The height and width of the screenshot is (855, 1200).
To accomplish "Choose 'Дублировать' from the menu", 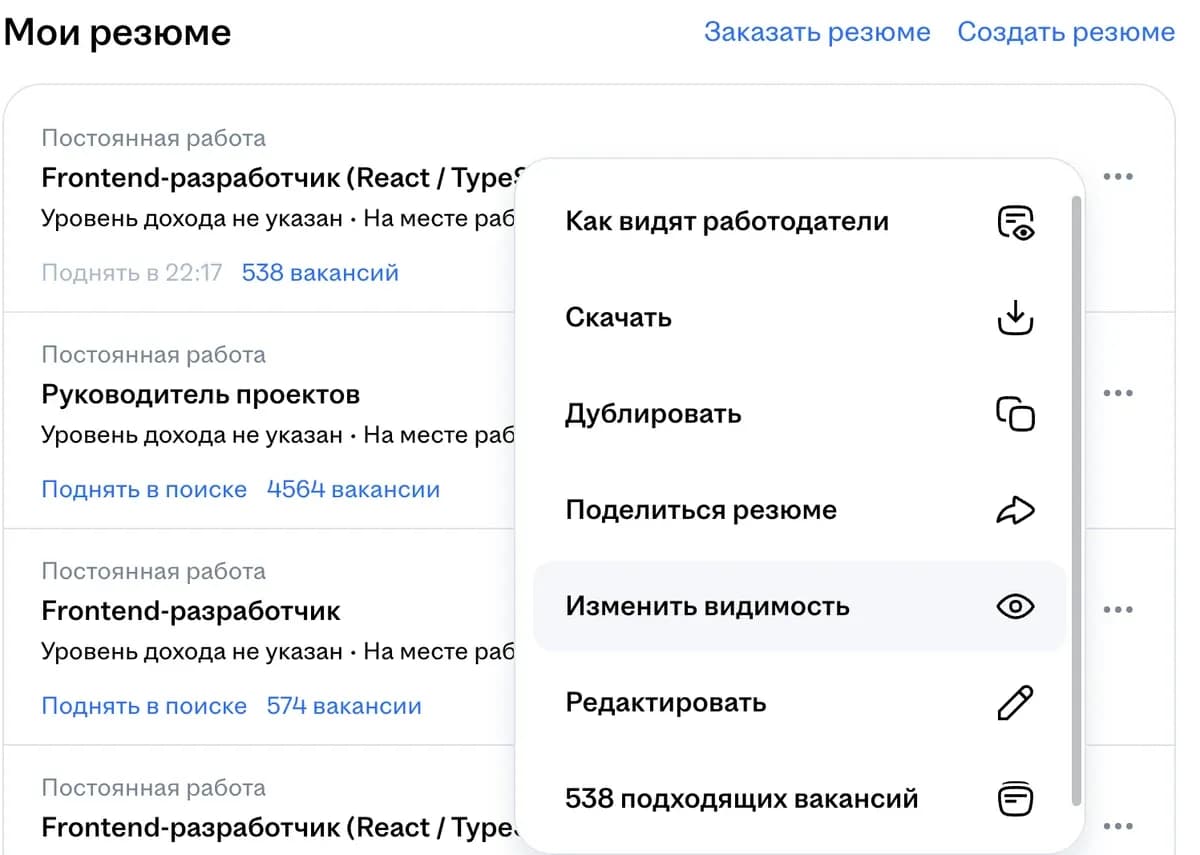I will click(x=800, y=414).
